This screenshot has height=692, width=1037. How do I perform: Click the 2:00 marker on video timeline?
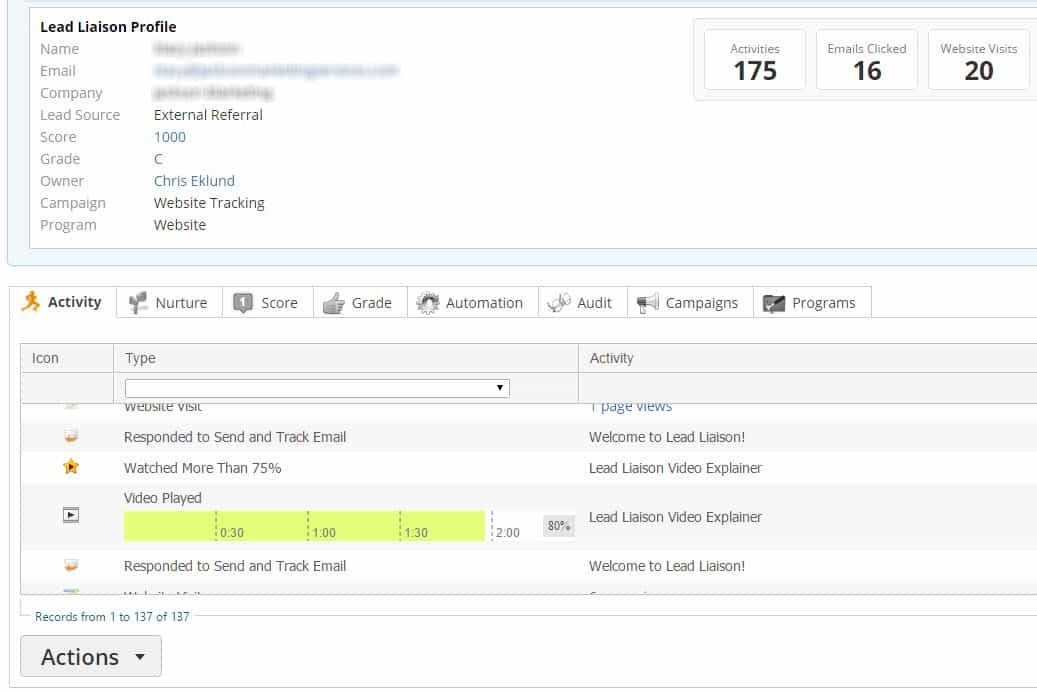(507, 533)
